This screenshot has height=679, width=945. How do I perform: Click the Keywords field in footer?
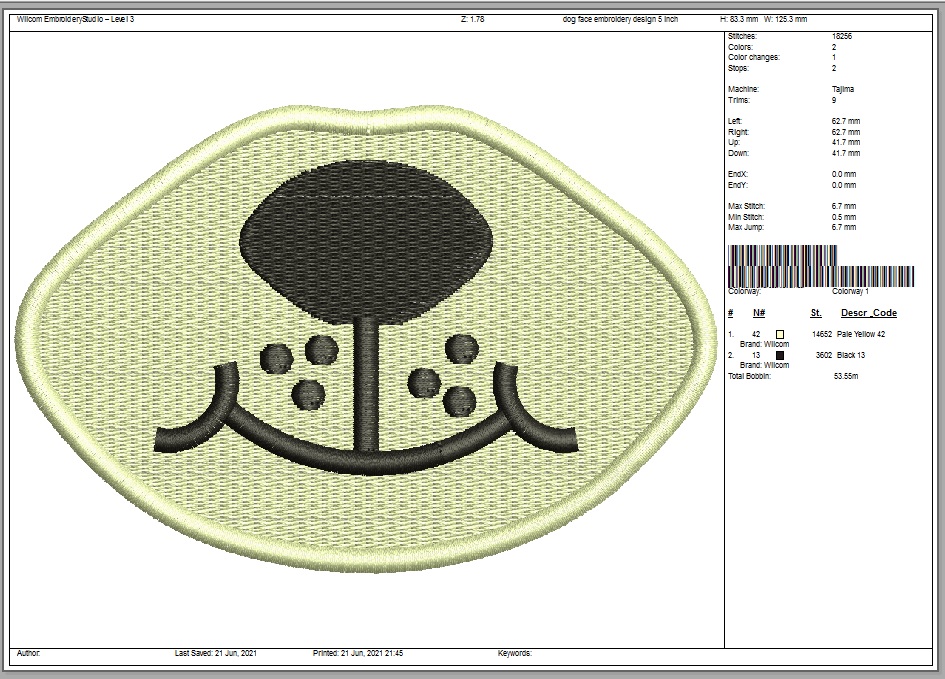click(515, 653)
